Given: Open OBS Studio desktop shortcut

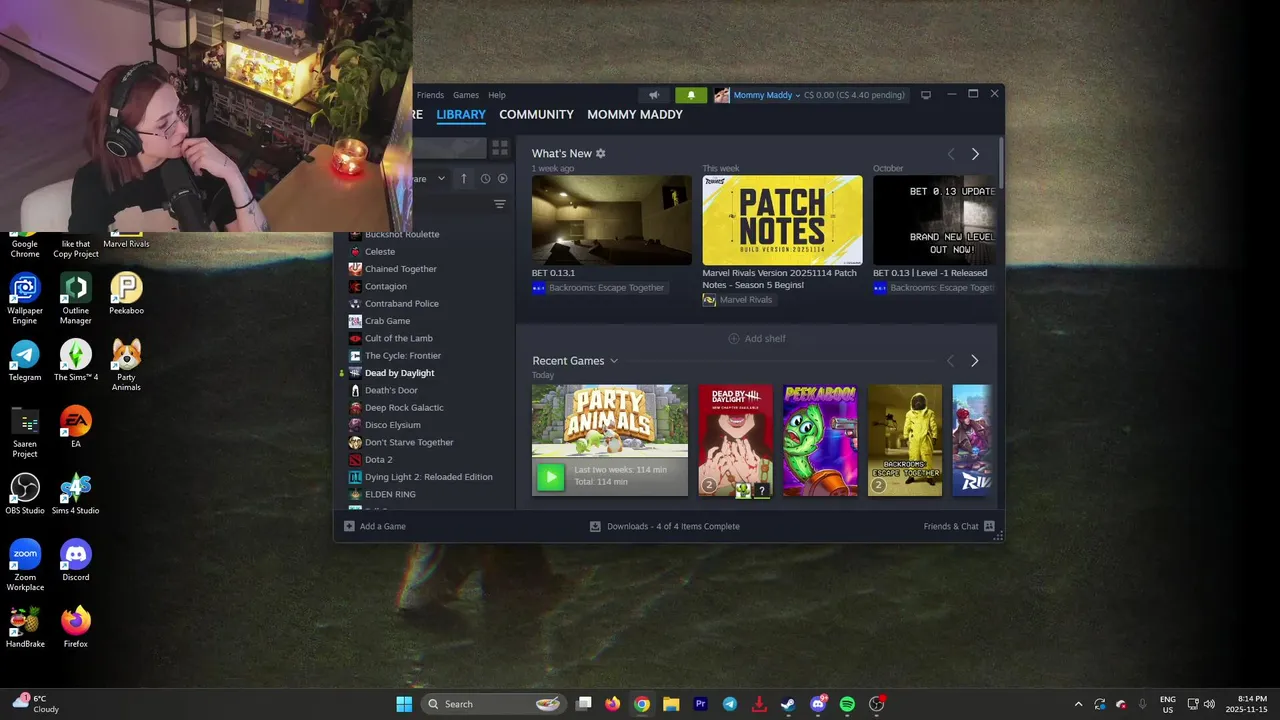Looking at the screenshot, I should pos(25,495).
